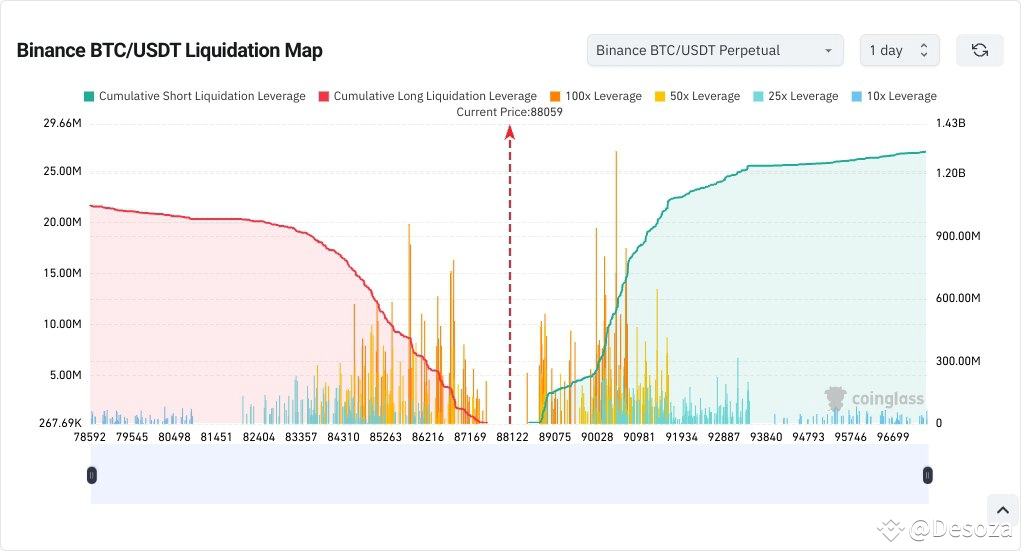
Task: Open the 1 day timeframe selector
Action: tap(899, 50)
